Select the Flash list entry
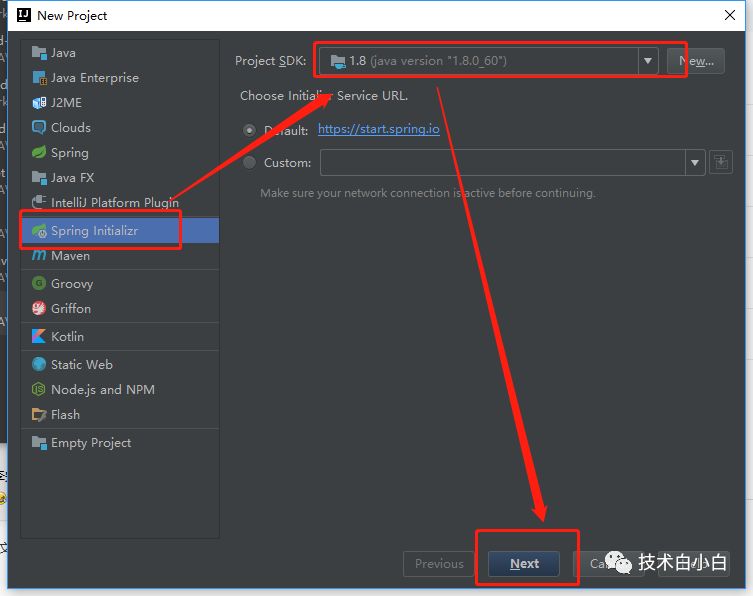Image resolution: width=753 pixels, height=596 pixels. click(x=120, y=414)
